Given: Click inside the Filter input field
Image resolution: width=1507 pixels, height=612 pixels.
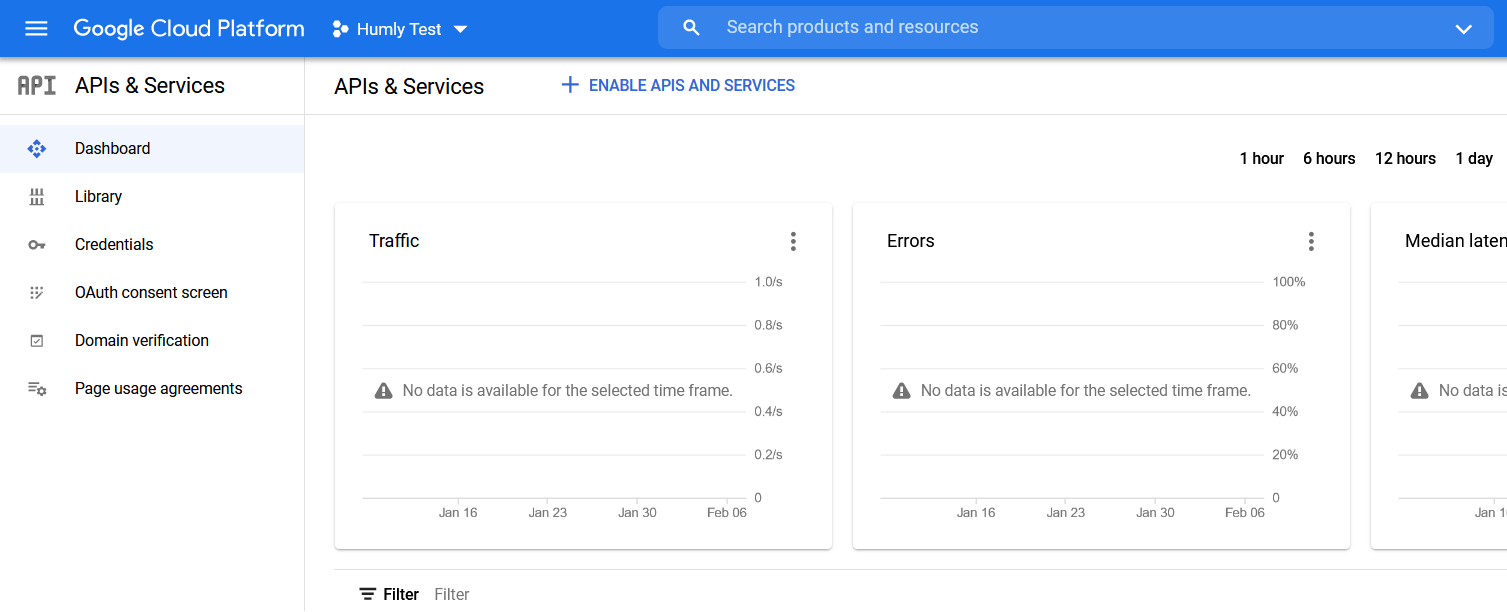Looking at the screenshot, I should pos(452,593).
